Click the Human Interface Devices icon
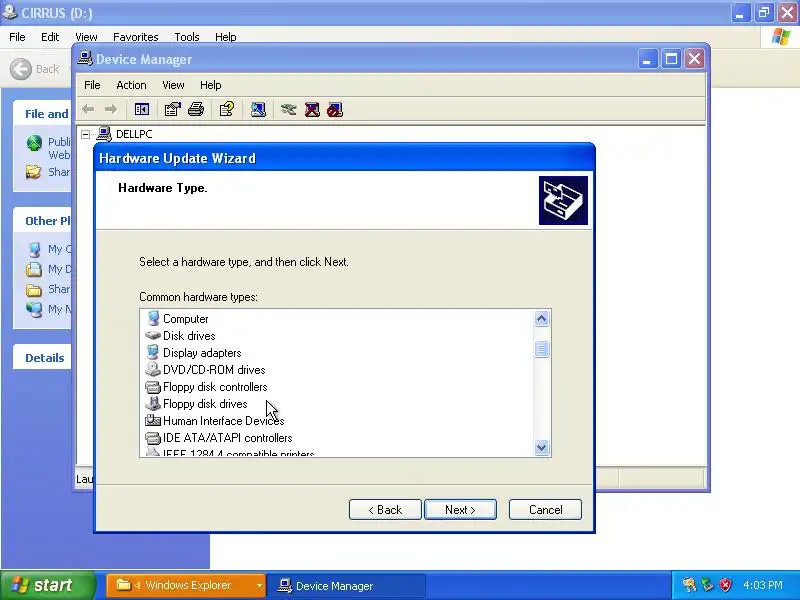The image size is (800, 600). click(x=153, y=420)
